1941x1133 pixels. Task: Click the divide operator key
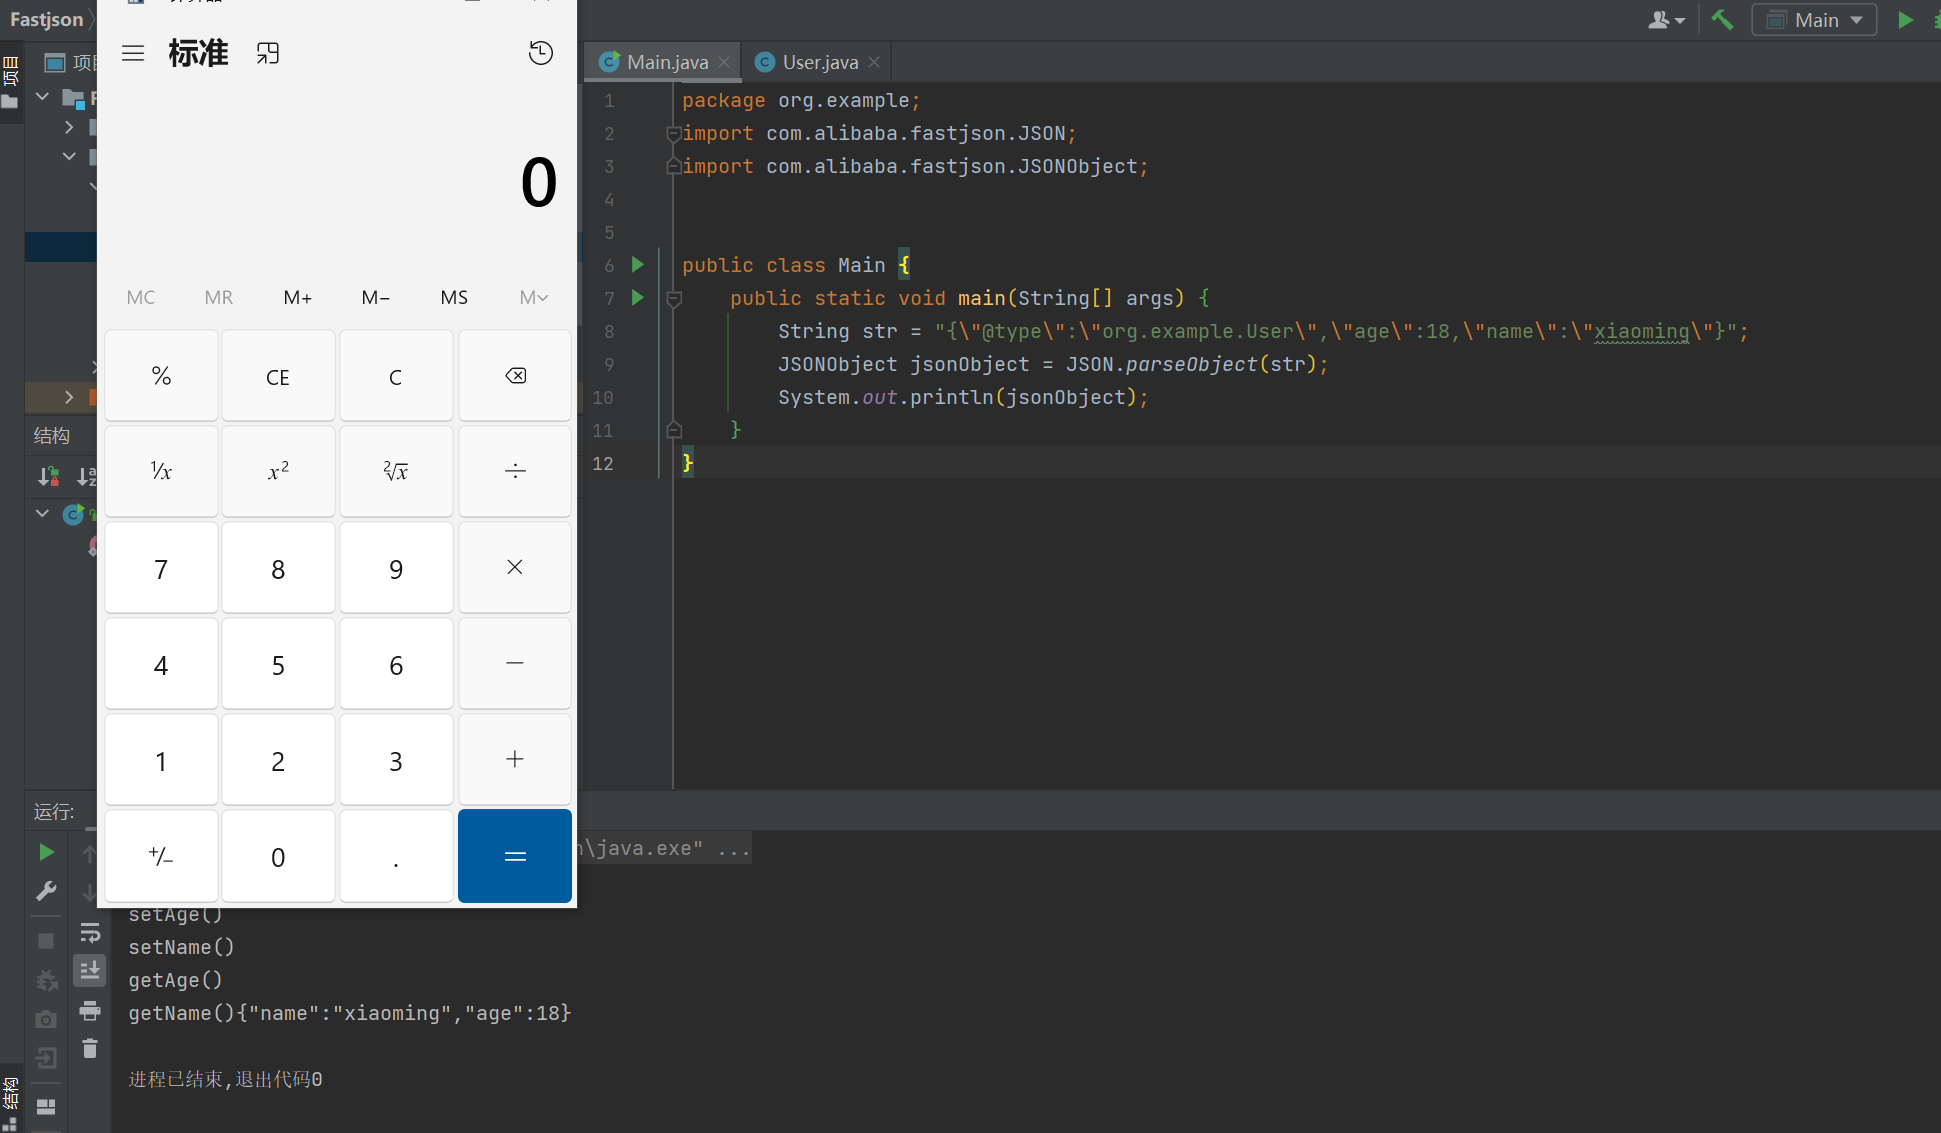(515, 471)
